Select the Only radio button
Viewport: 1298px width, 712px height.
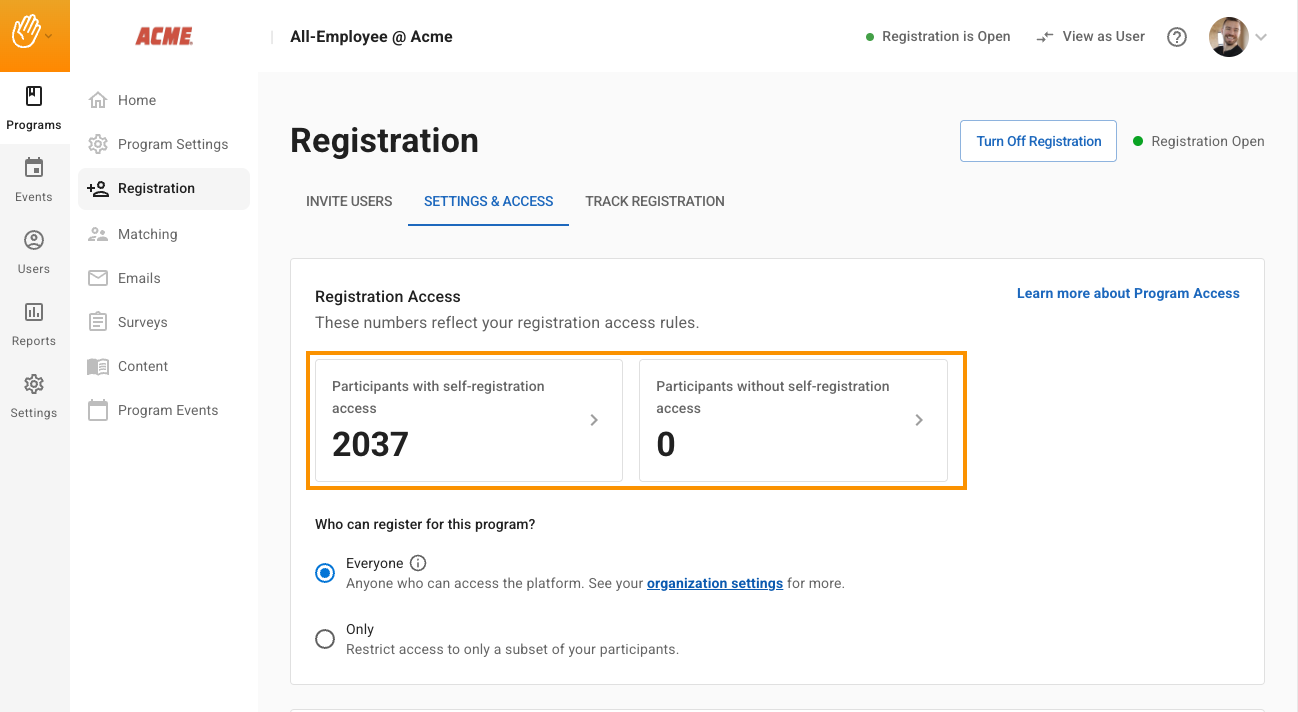[x=325, y=639]
